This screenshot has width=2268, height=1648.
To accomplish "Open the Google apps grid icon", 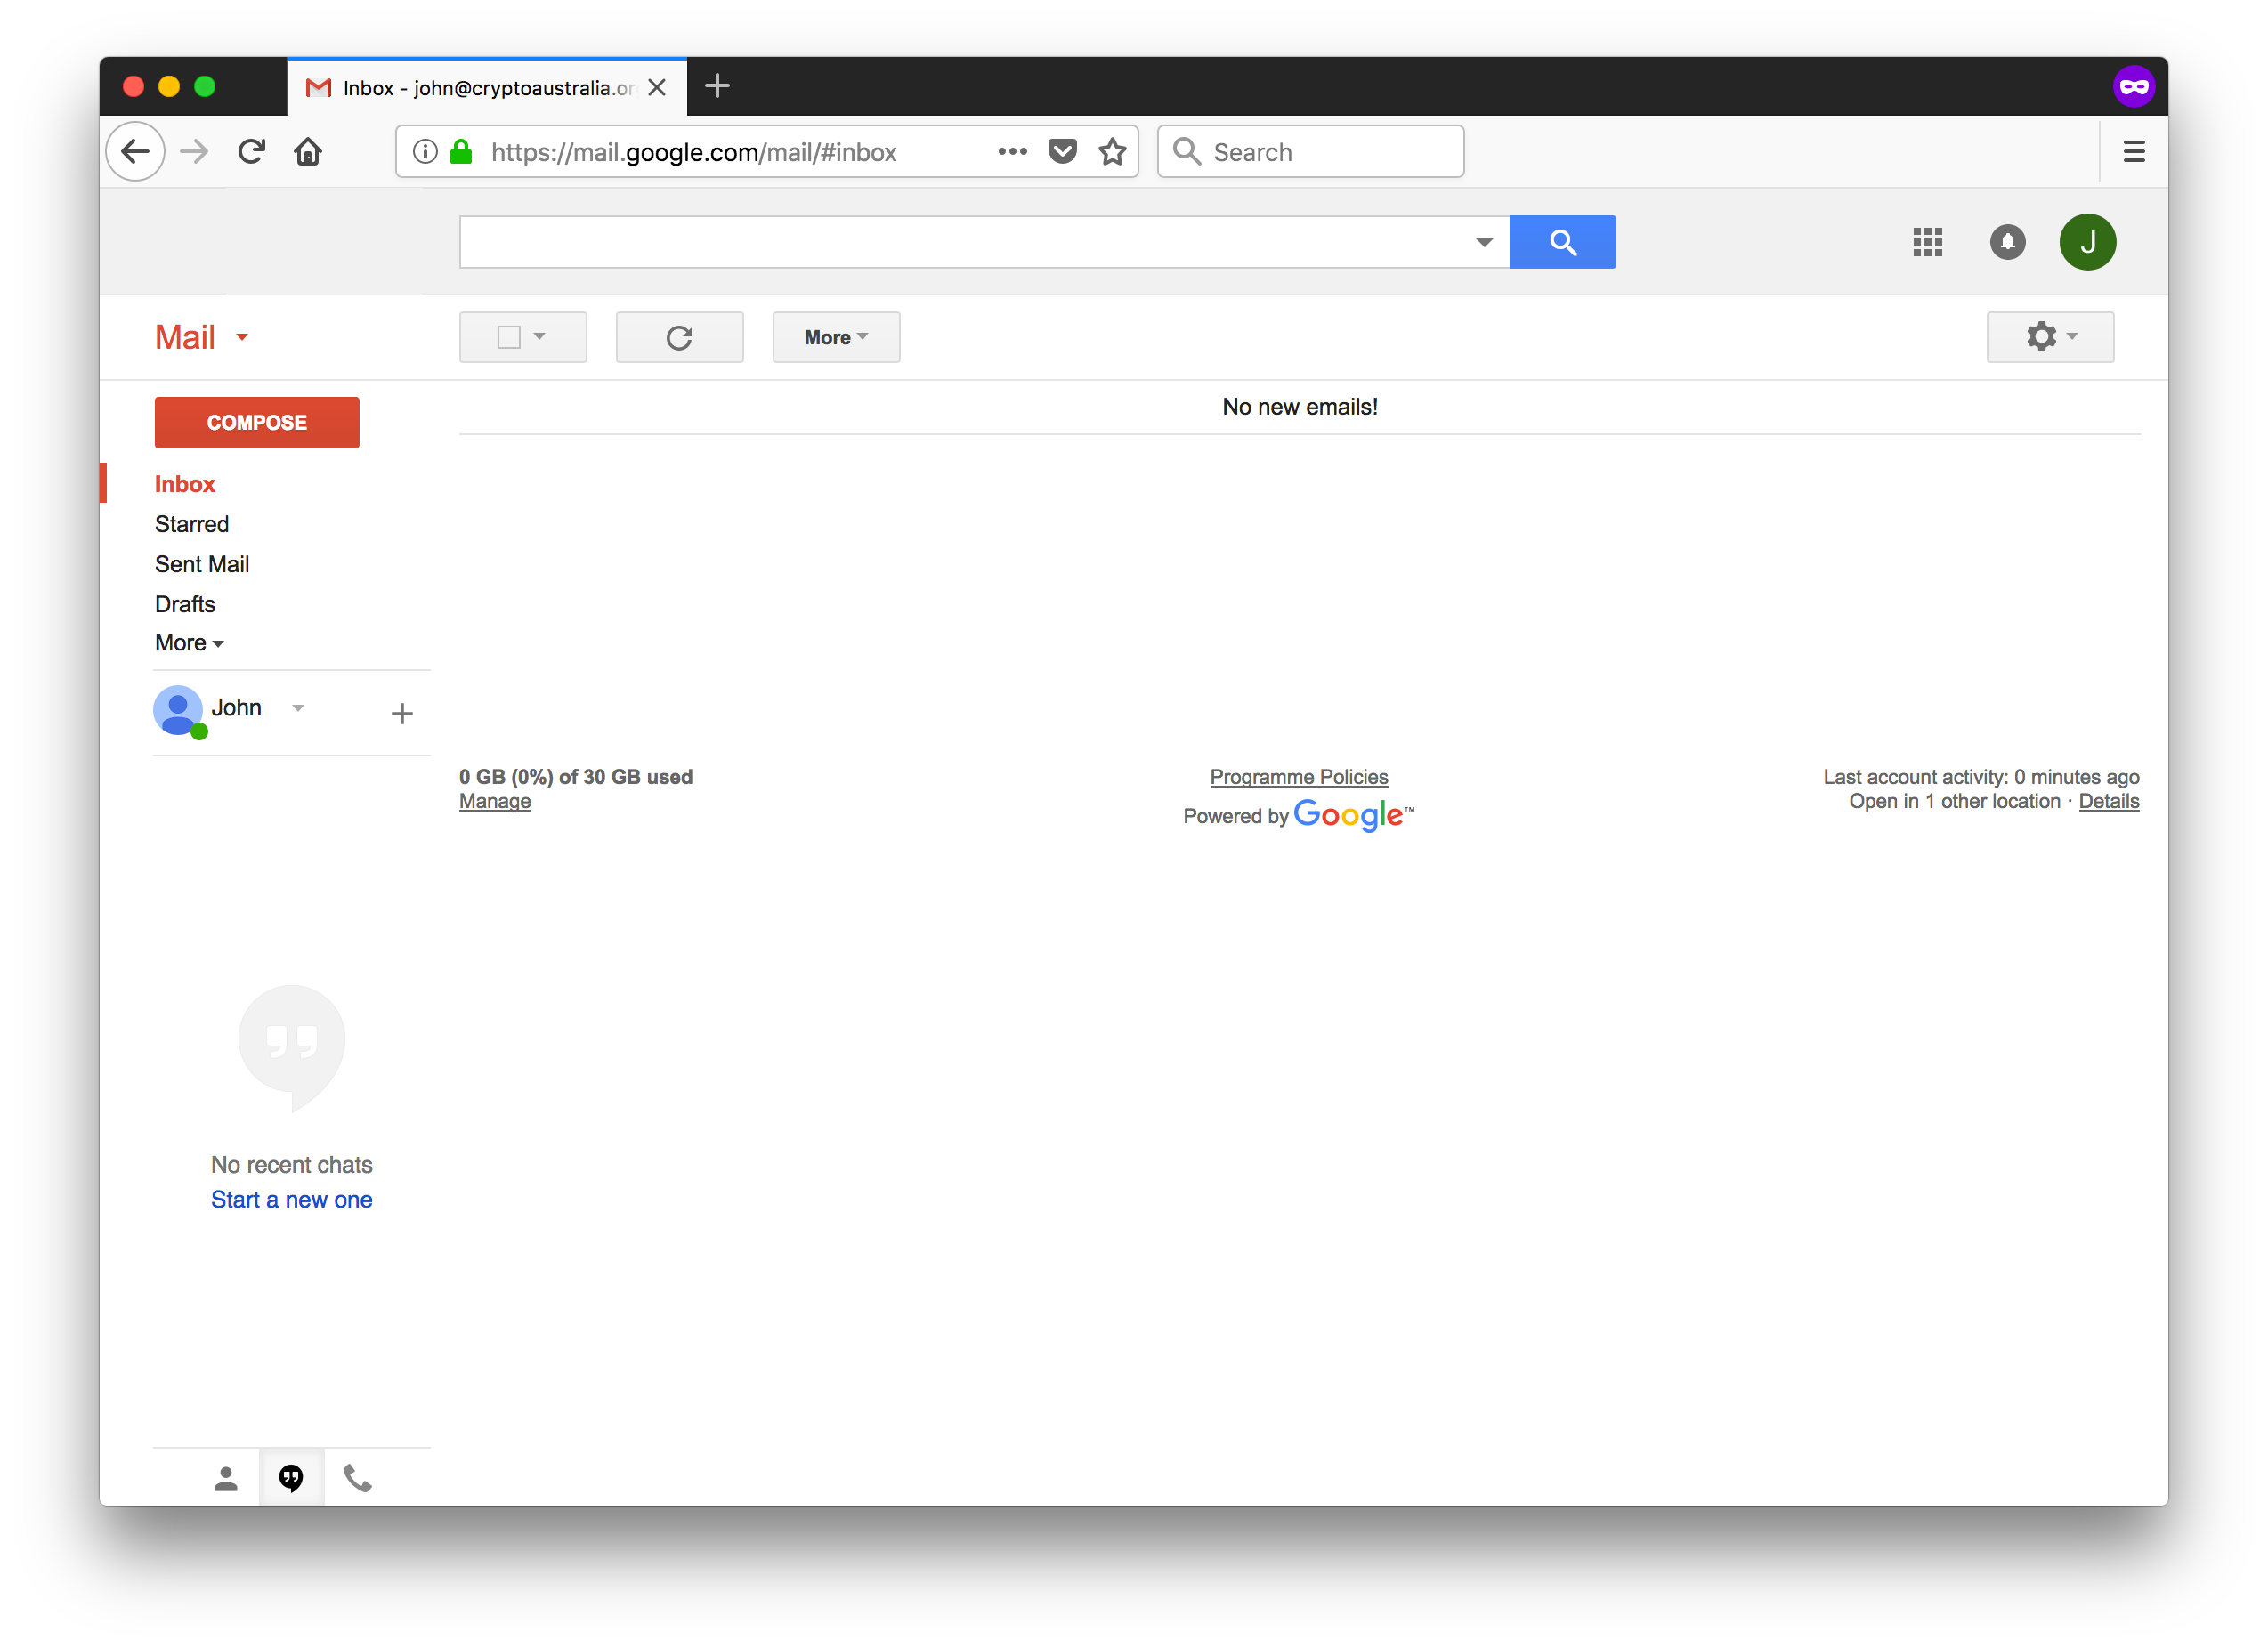I will pyautogui.click(x=1927, y=242).
